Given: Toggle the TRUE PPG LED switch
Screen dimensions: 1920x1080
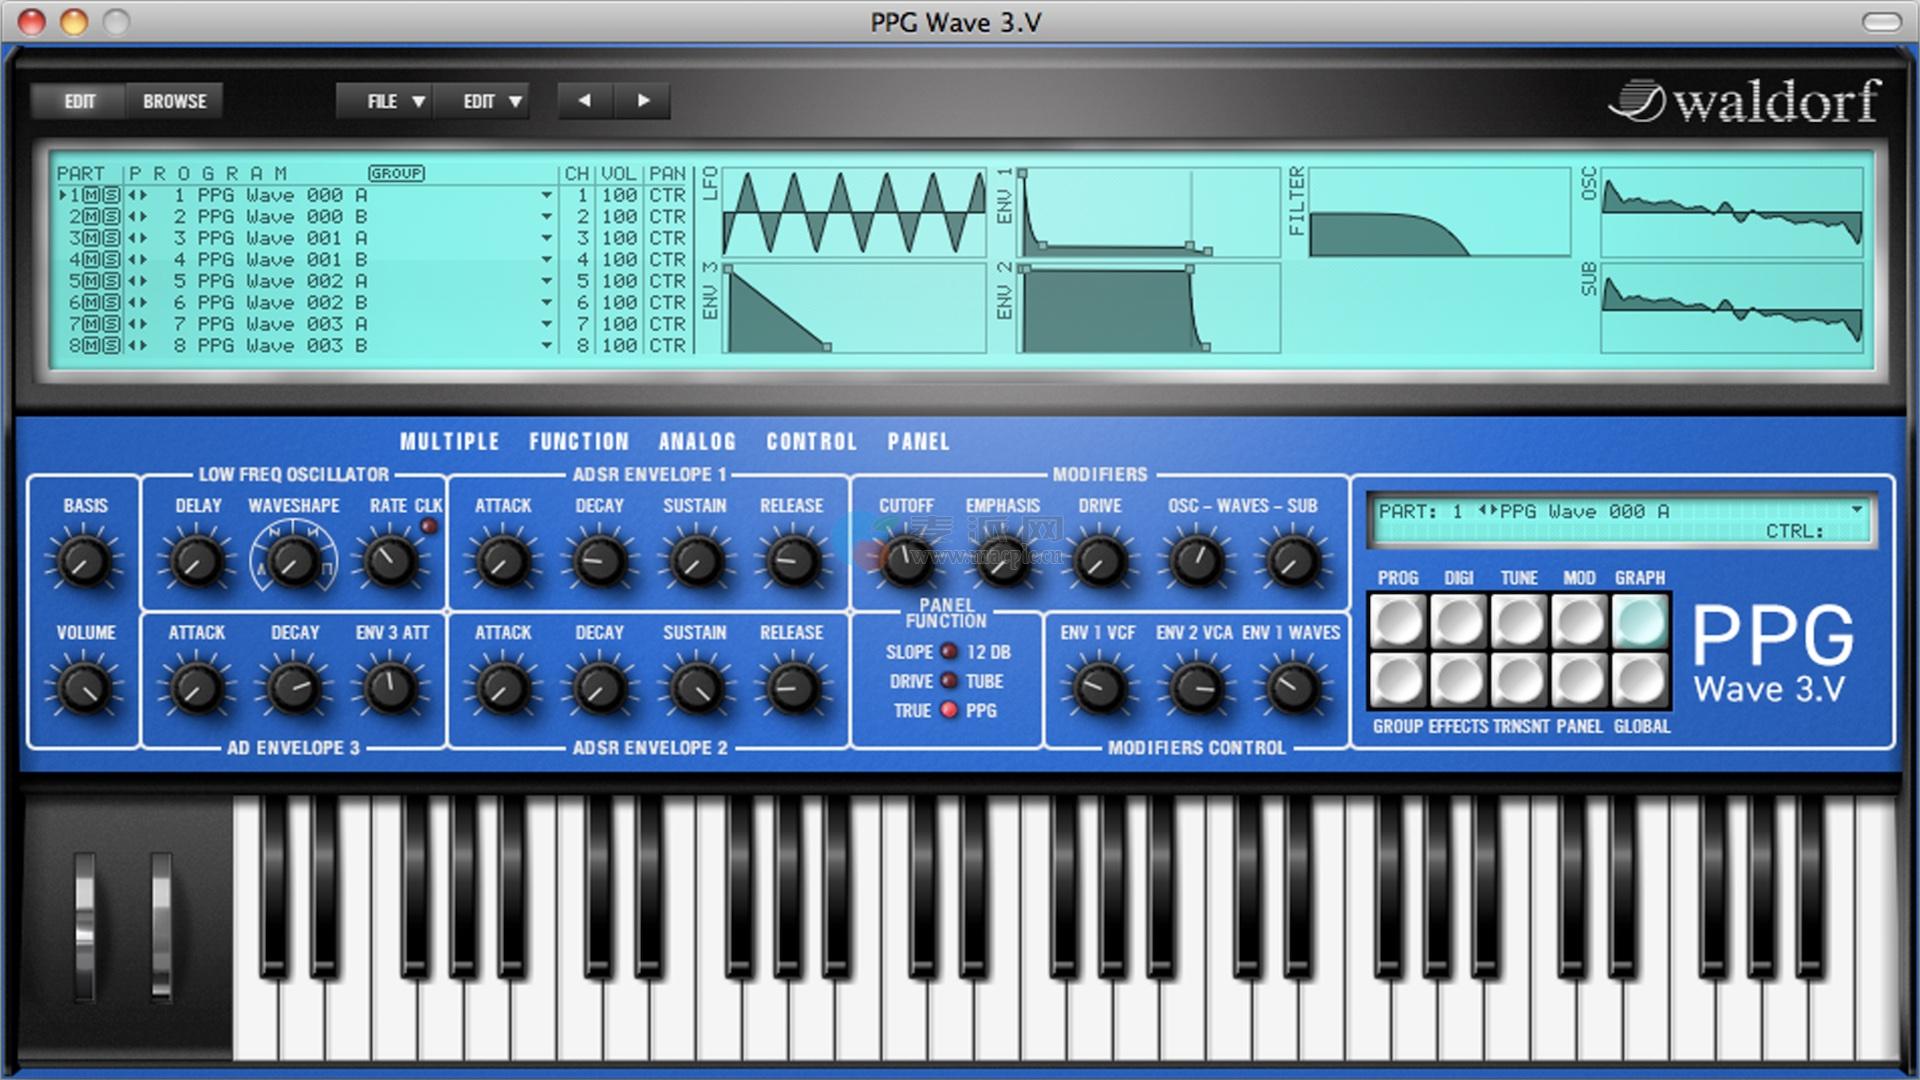Looking at the screenshot, I should point(949,711).
